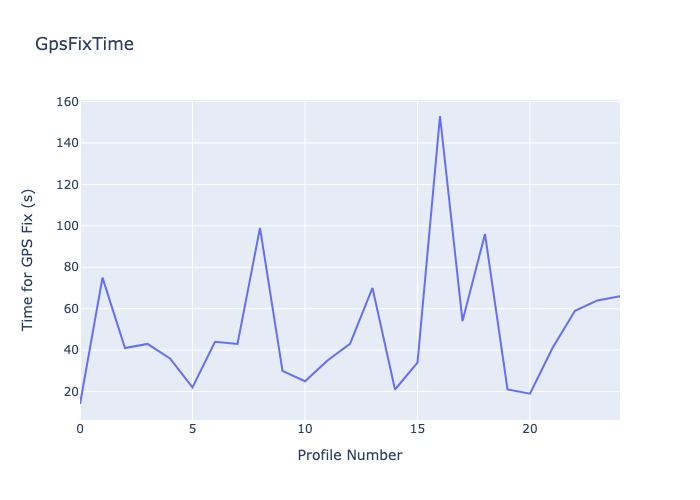Click the 5 x-axis tick label

pyautogui.click(x=192, y=429)
